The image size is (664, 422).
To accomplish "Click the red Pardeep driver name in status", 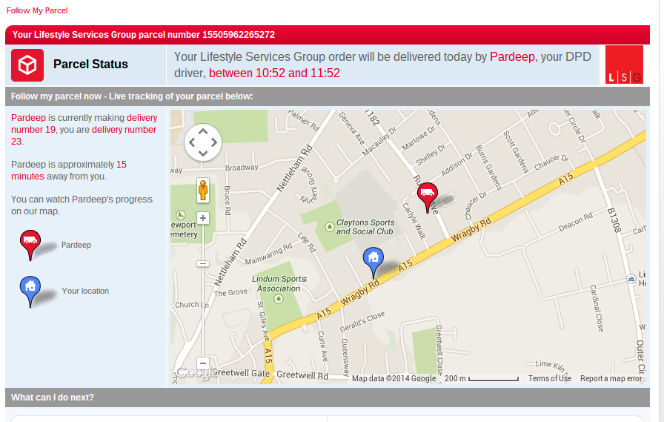I will click(x=512, y=57).
